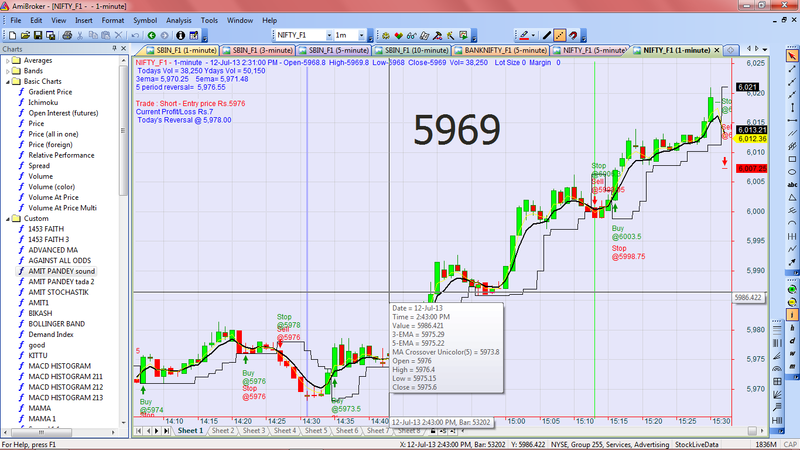Go to the last sheet arrow button

(x=166, y=431)
